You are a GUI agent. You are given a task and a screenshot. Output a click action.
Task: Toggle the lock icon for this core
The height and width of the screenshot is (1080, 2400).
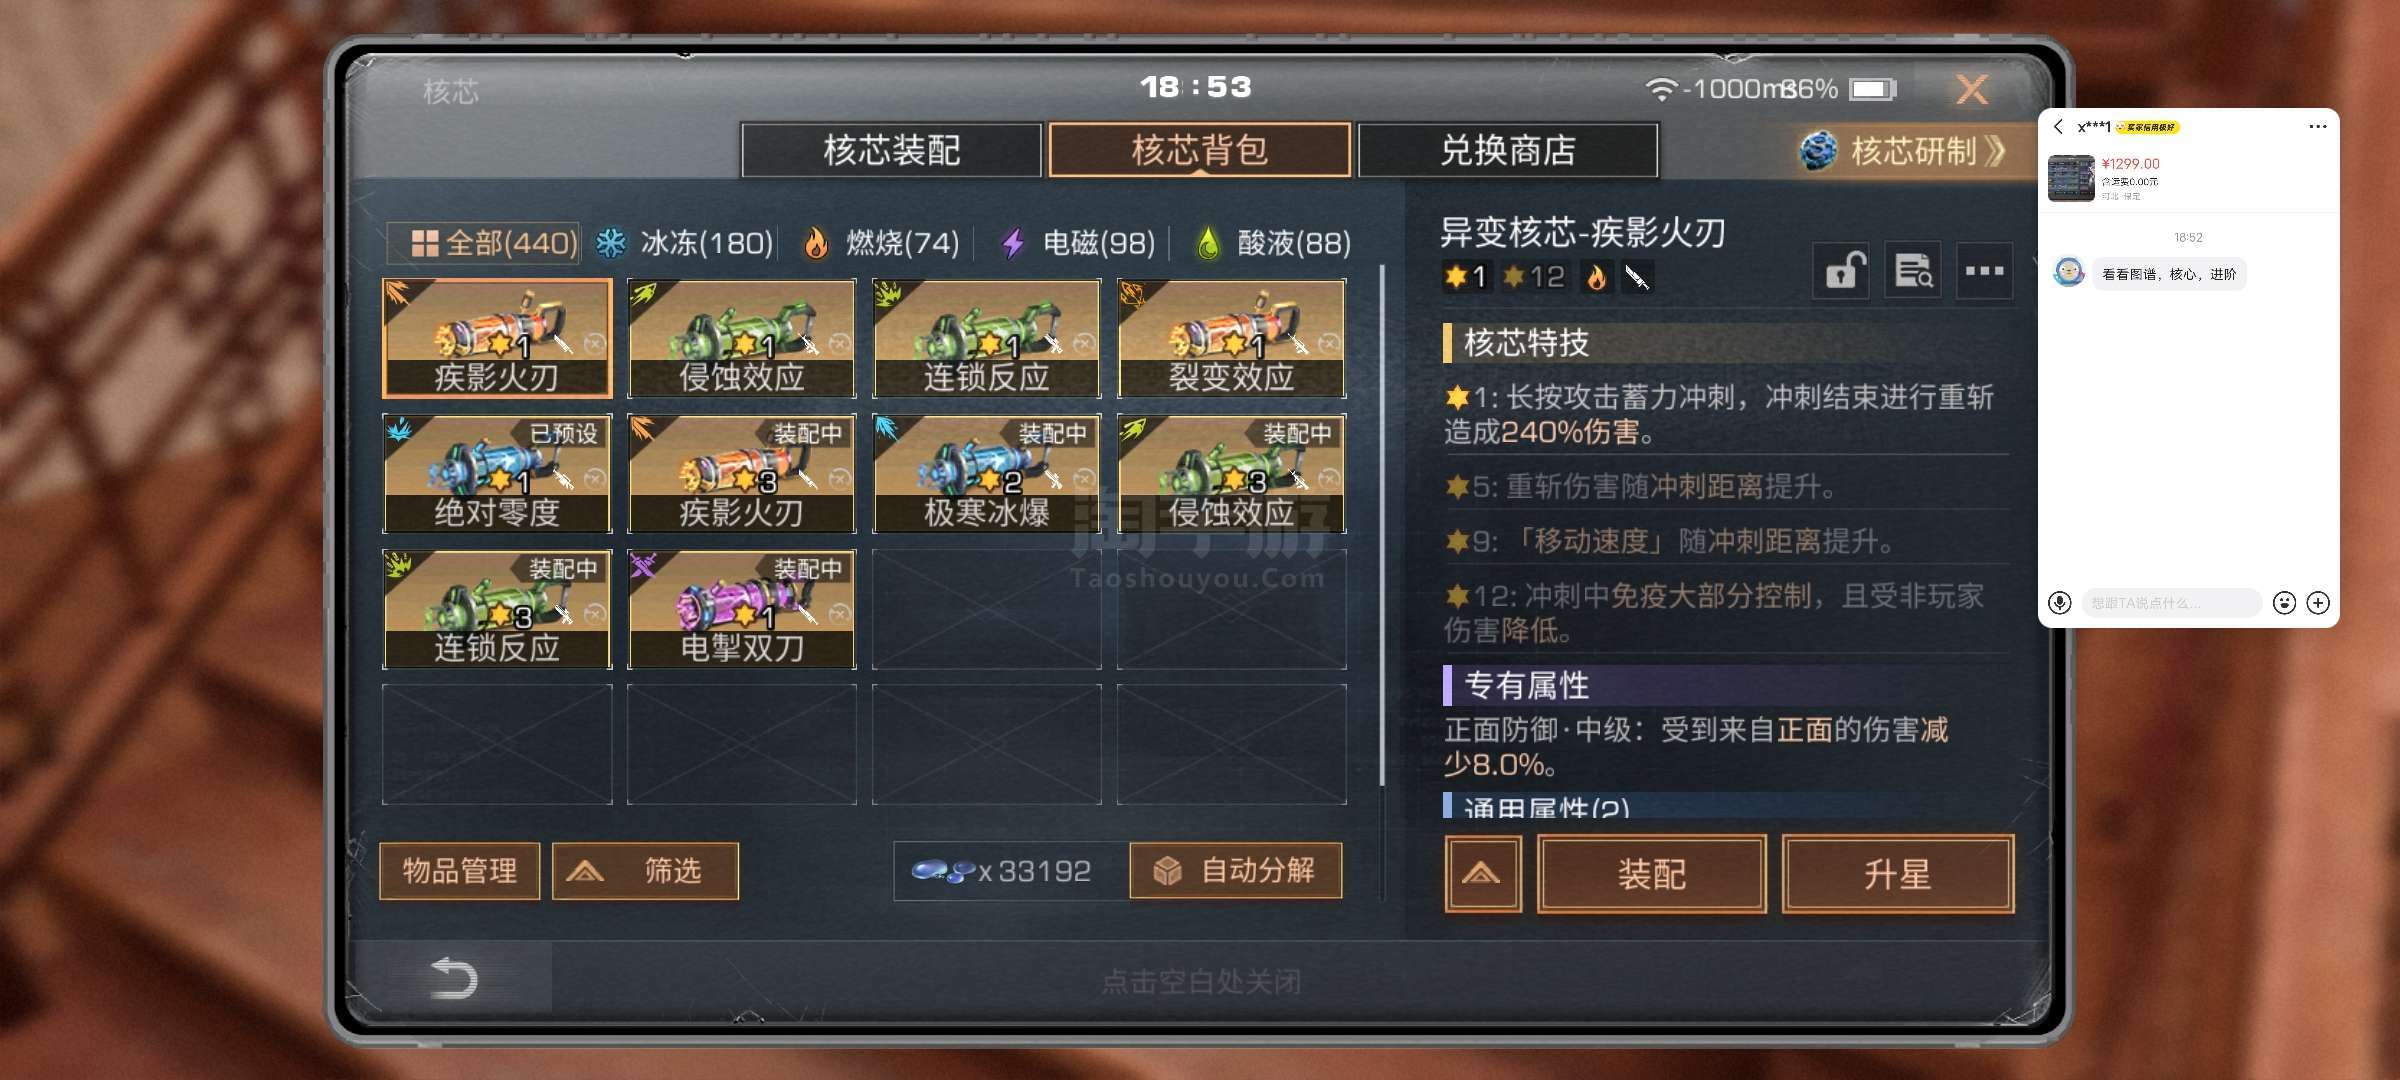point(1841,270)
